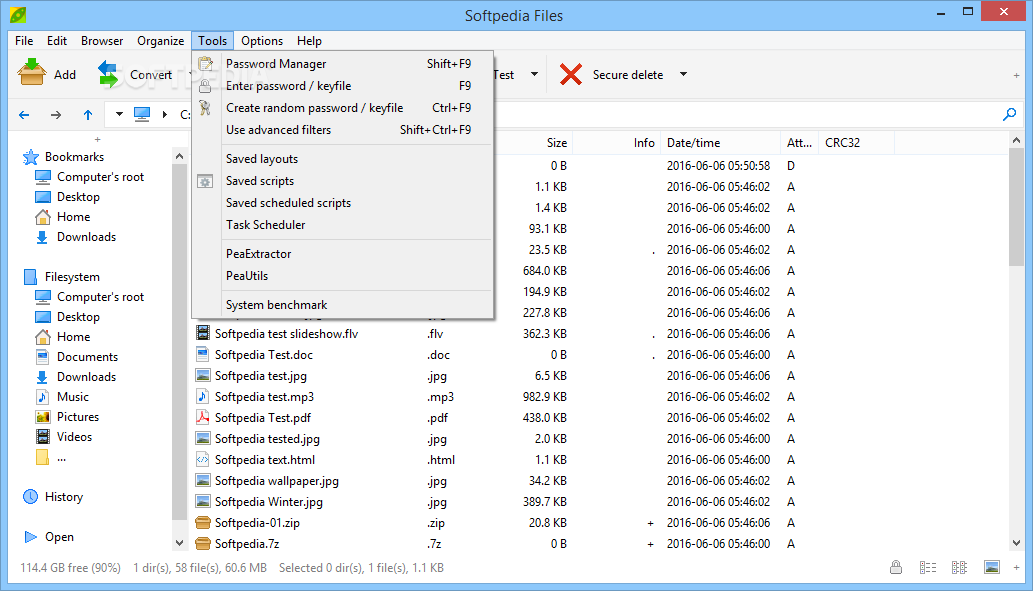This screenshot has width=1033, height=591.
Task: Open the Secure delete dropdown arrow
Action: pyautogui.click(x=683, y=74)
